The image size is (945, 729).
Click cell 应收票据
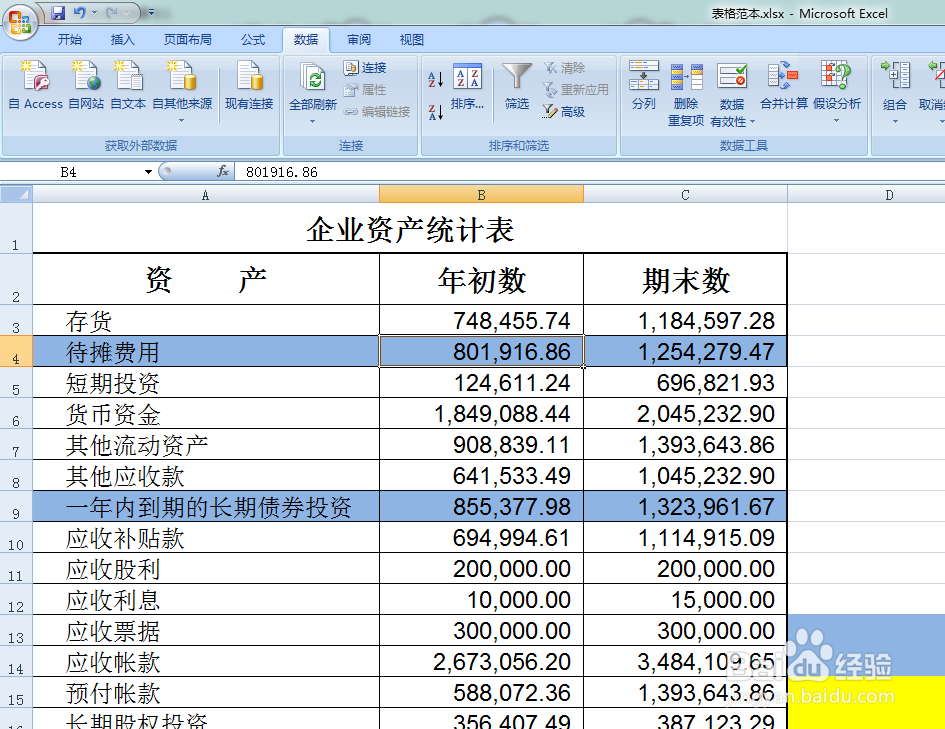click(x=206, y=631)
